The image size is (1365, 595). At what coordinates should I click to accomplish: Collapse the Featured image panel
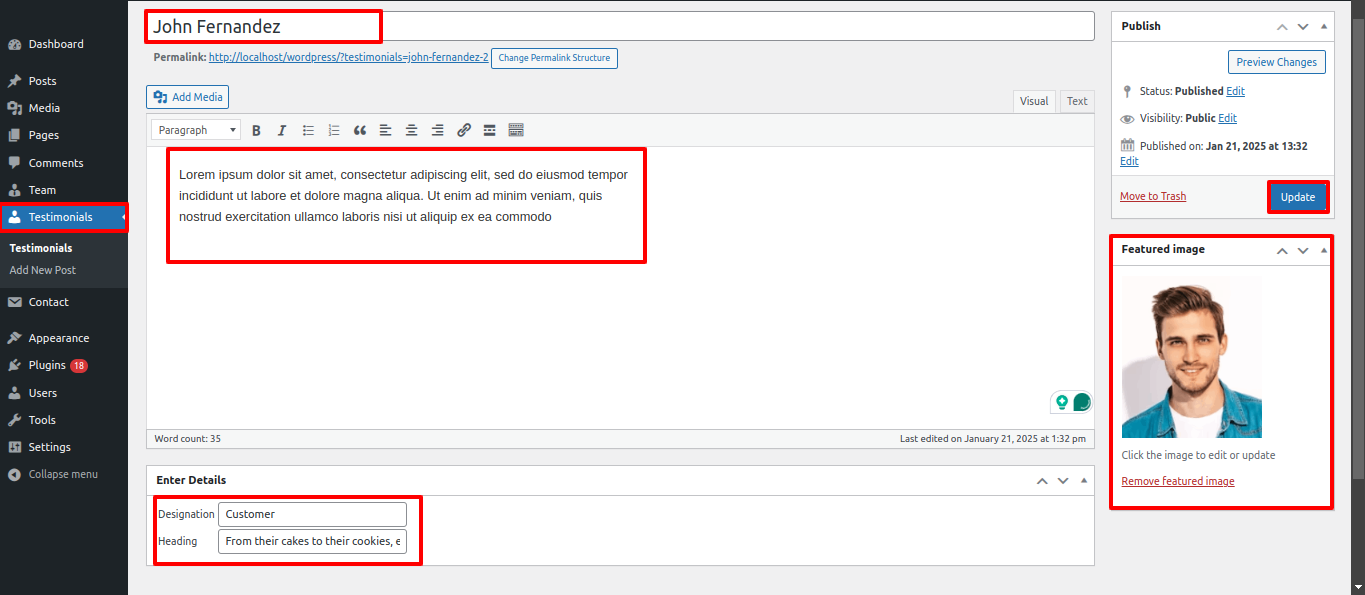(1324, 250)
